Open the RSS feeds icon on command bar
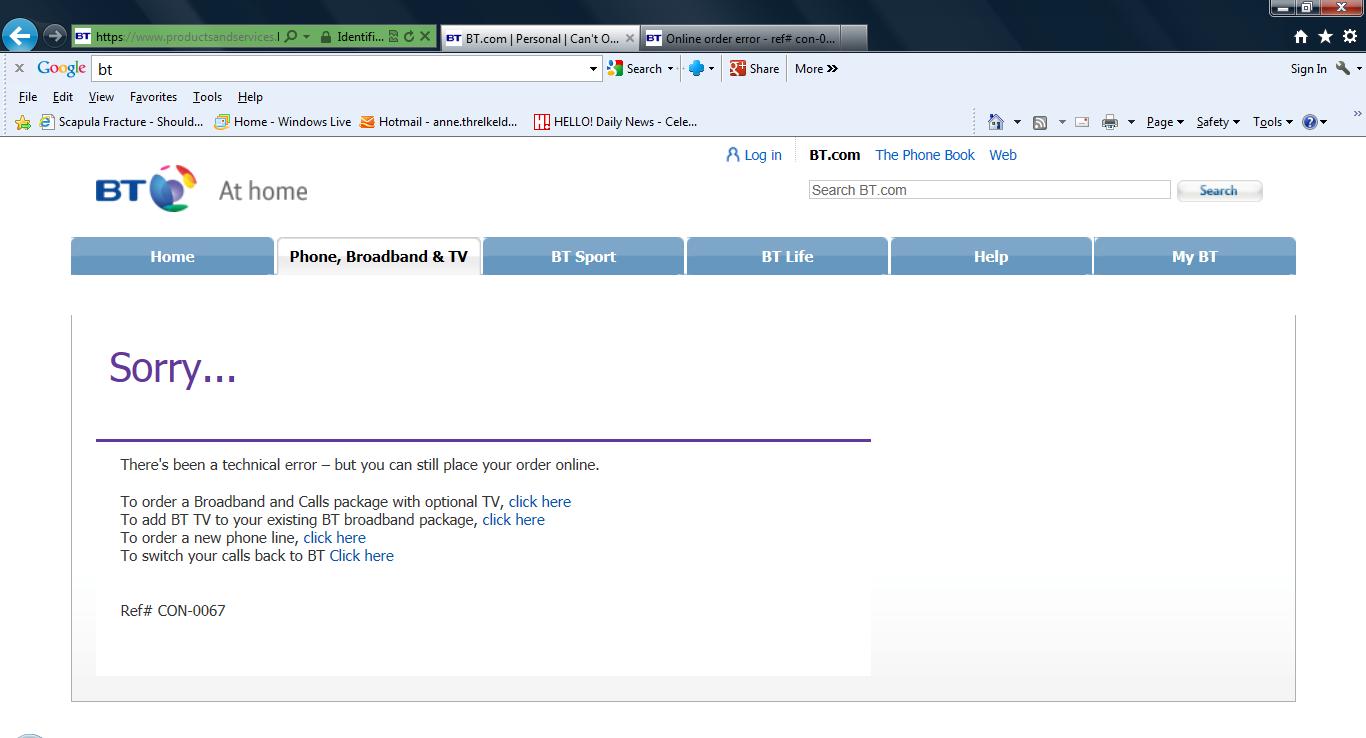 click(x=1038, y=121)
